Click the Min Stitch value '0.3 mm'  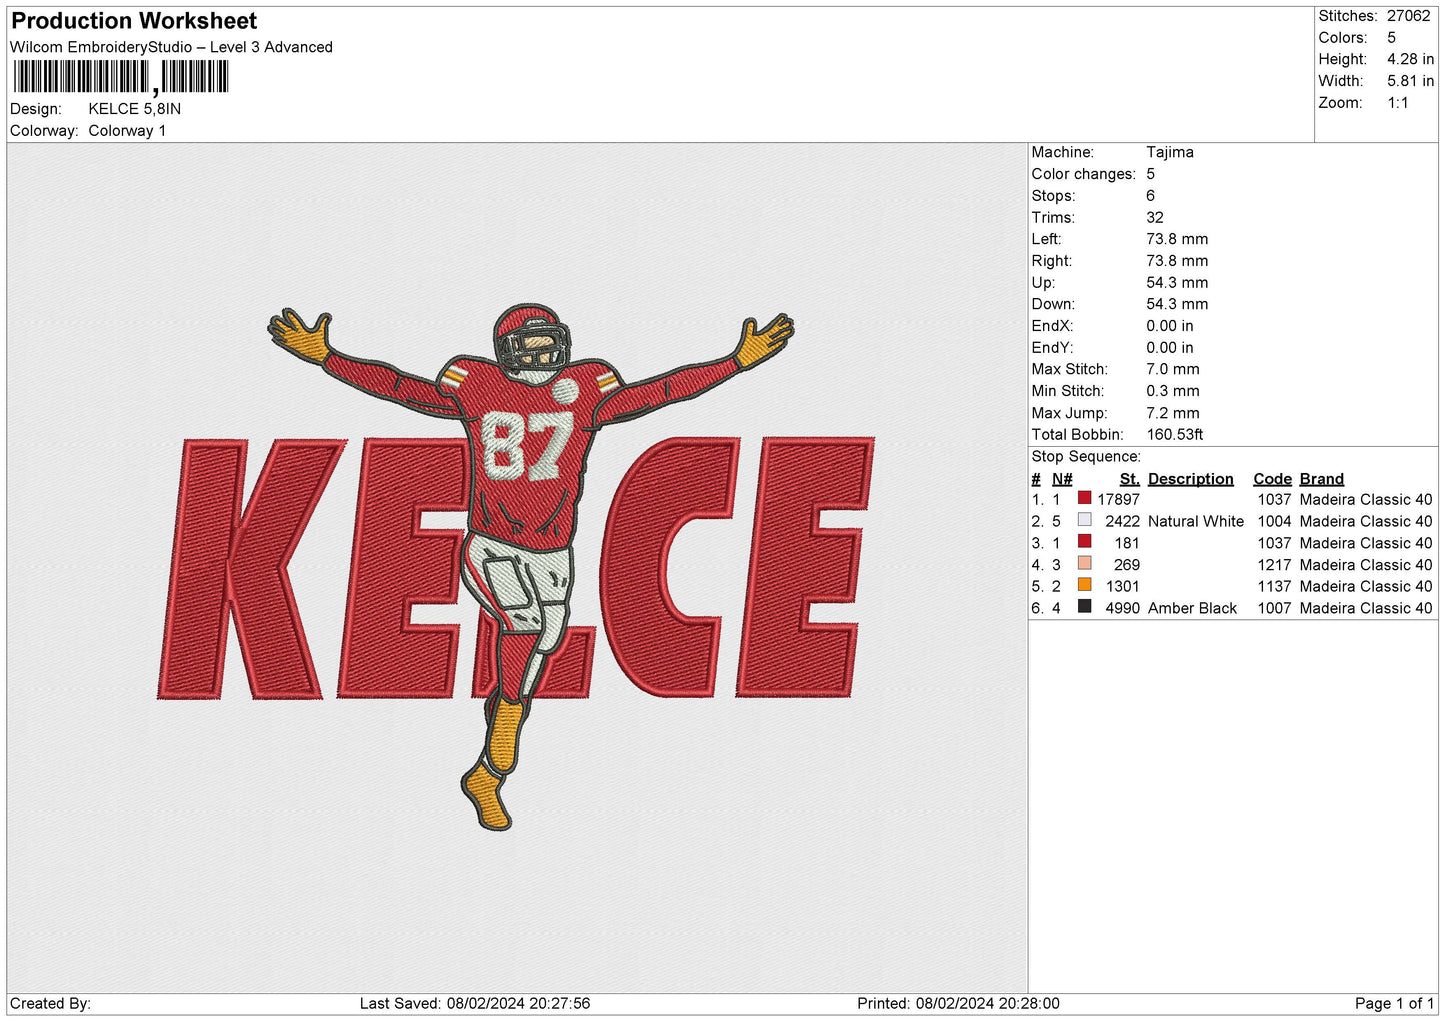click(1173, 391)
